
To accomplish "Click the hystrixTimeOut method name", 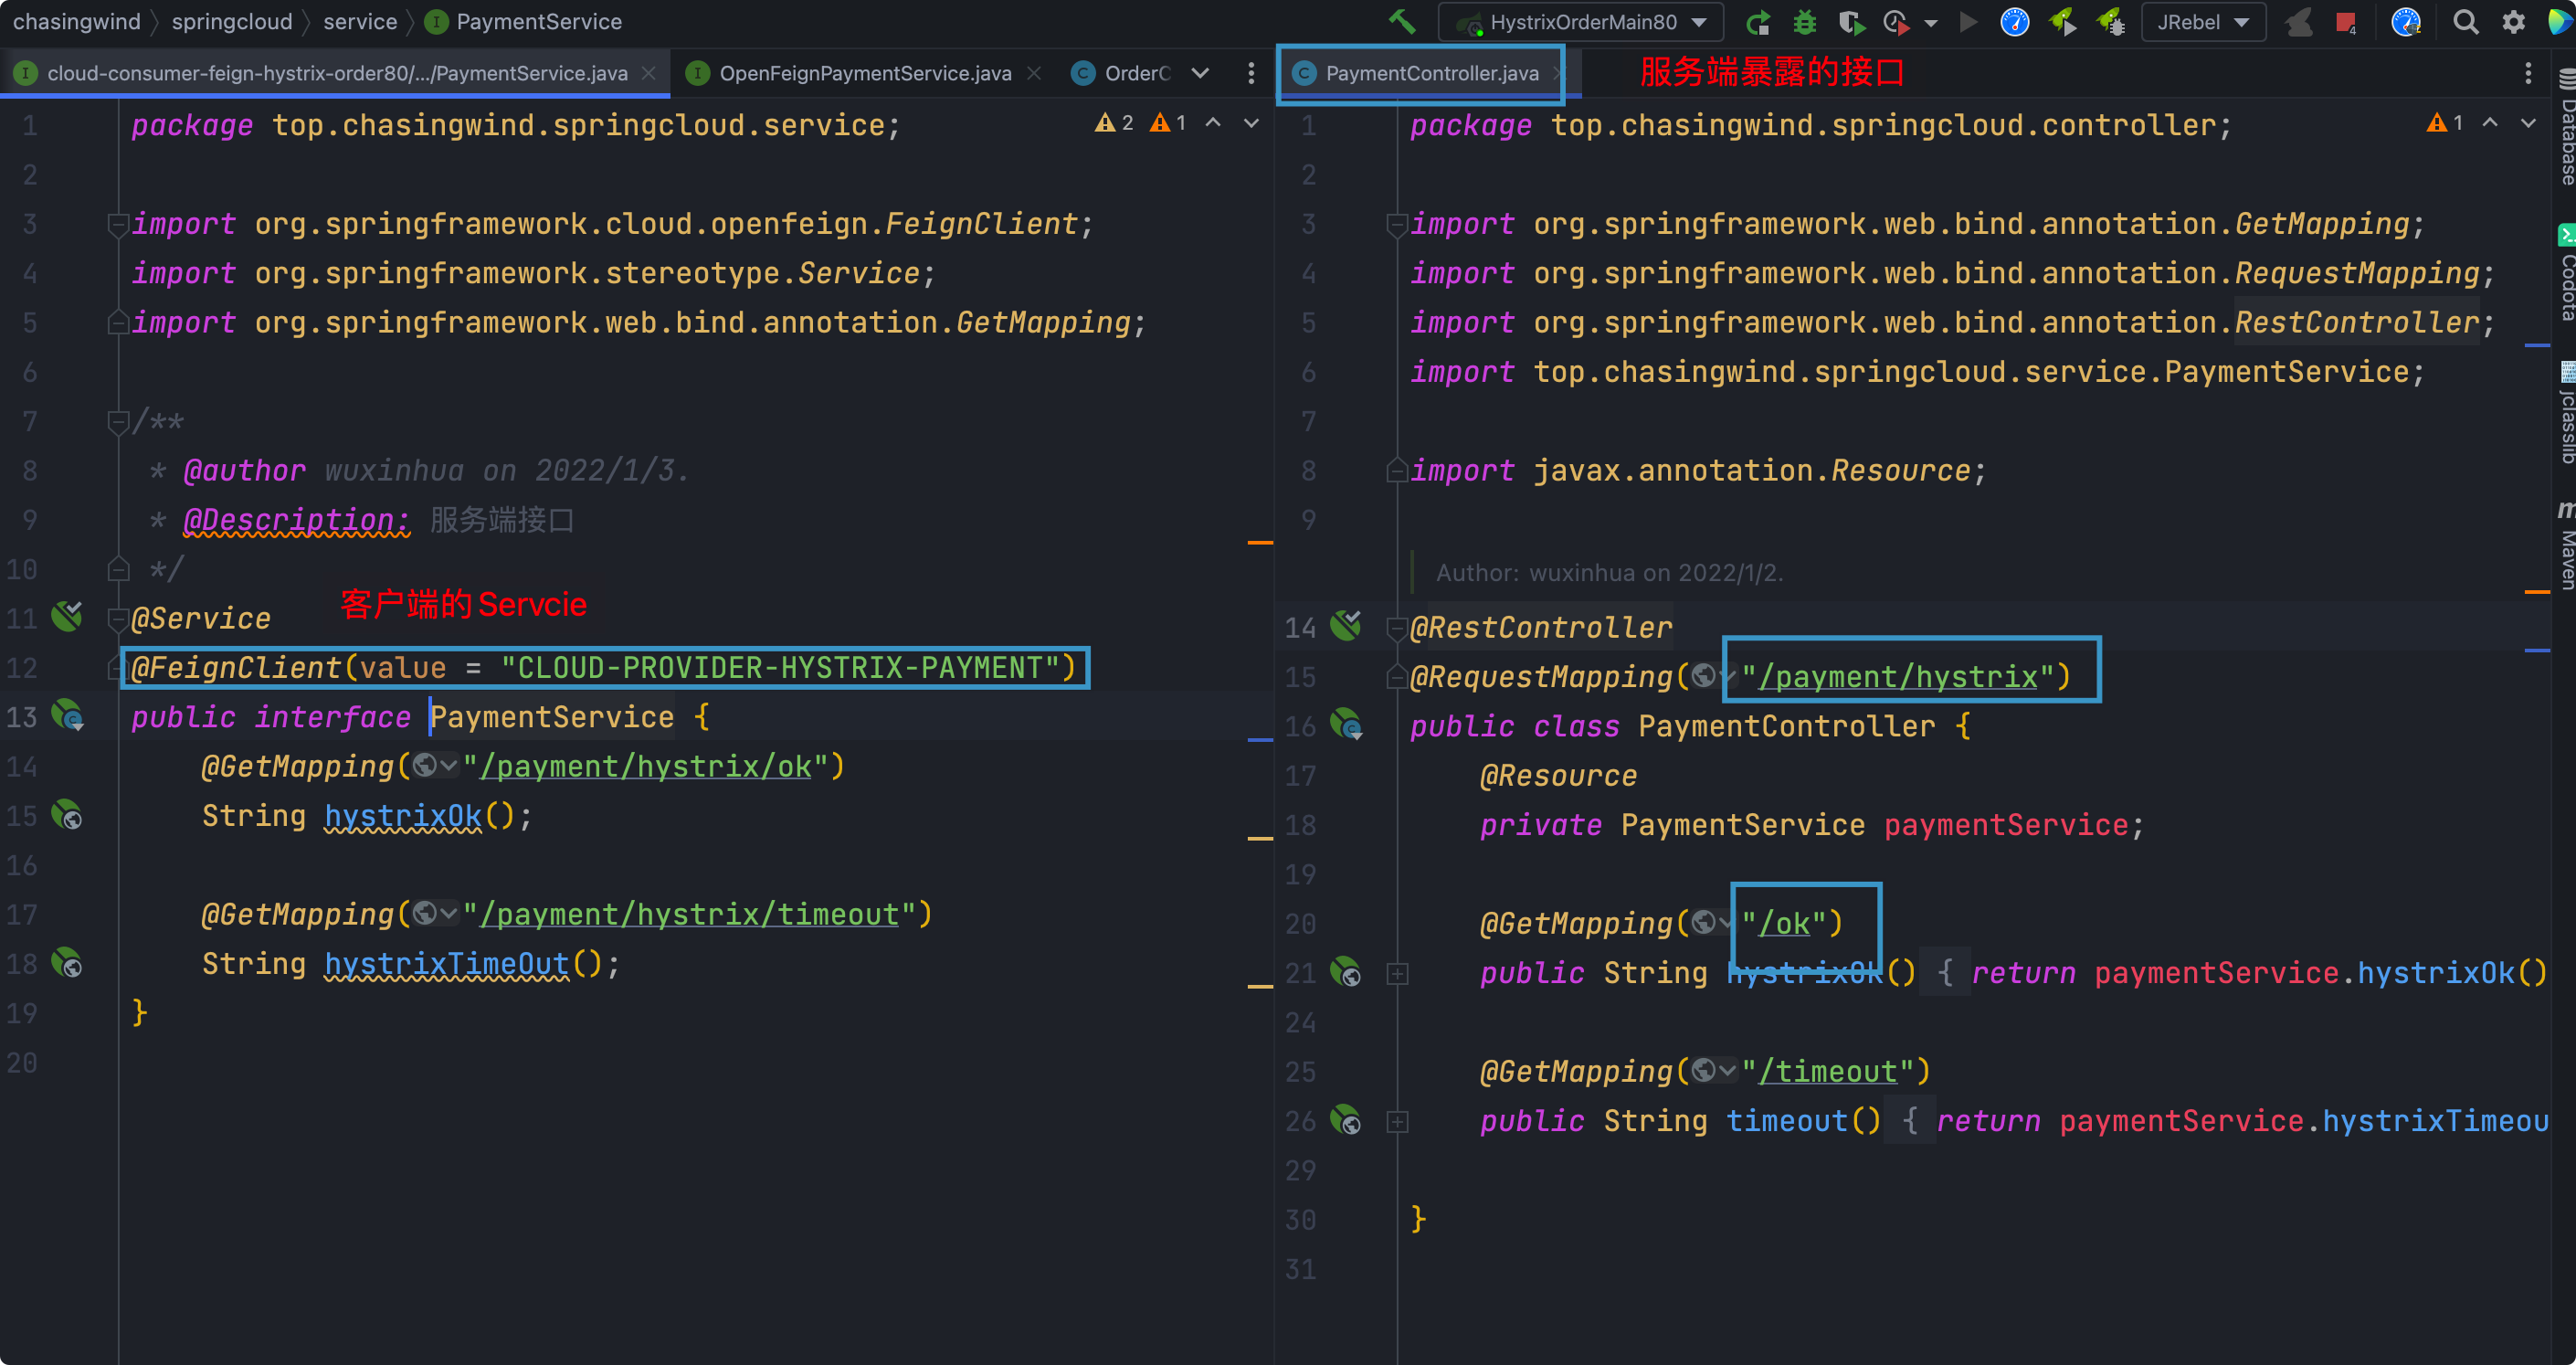I will pos(447,963).
